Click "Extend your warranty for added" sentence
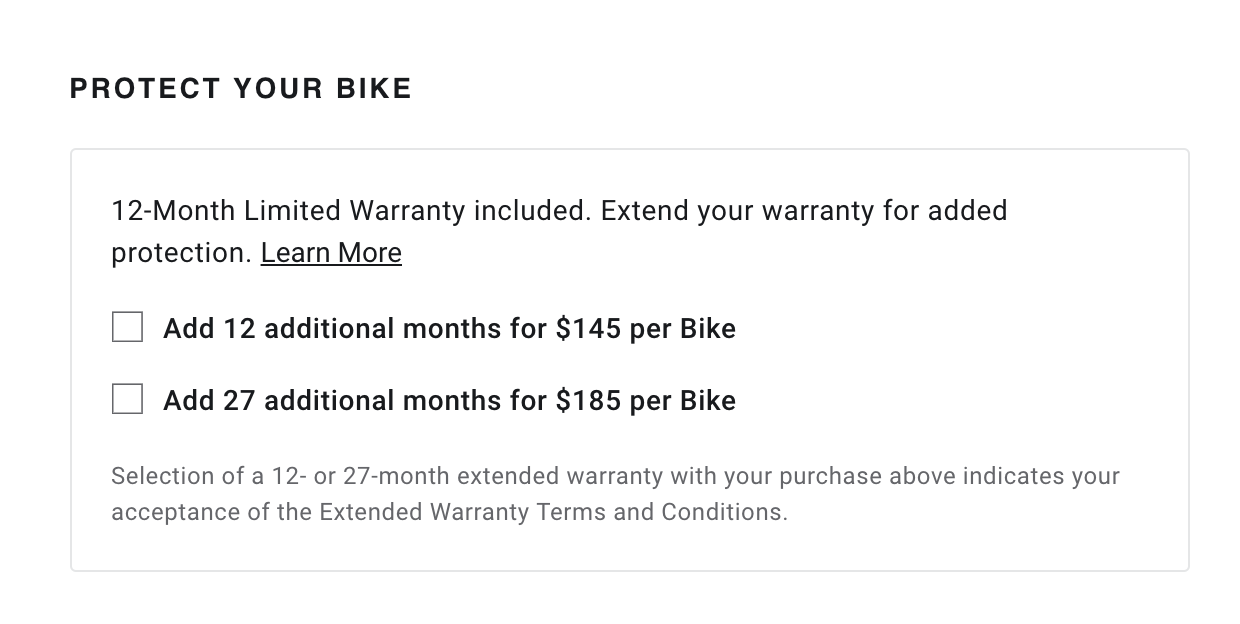Screen dimensions: 1240x624 pyautogui.click(x=804, y=211)
